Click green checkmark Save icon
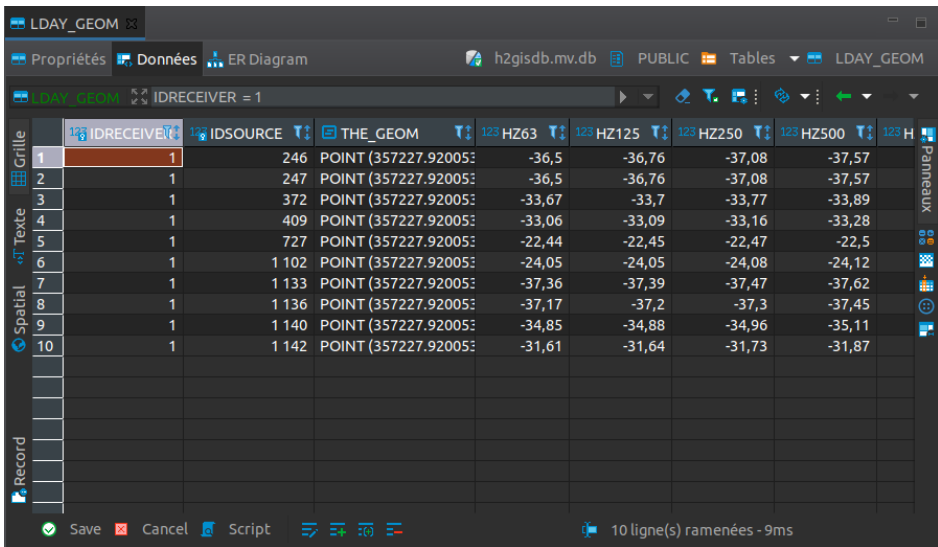The width and height of the screenshot is (938, 547). coord(49,529)
